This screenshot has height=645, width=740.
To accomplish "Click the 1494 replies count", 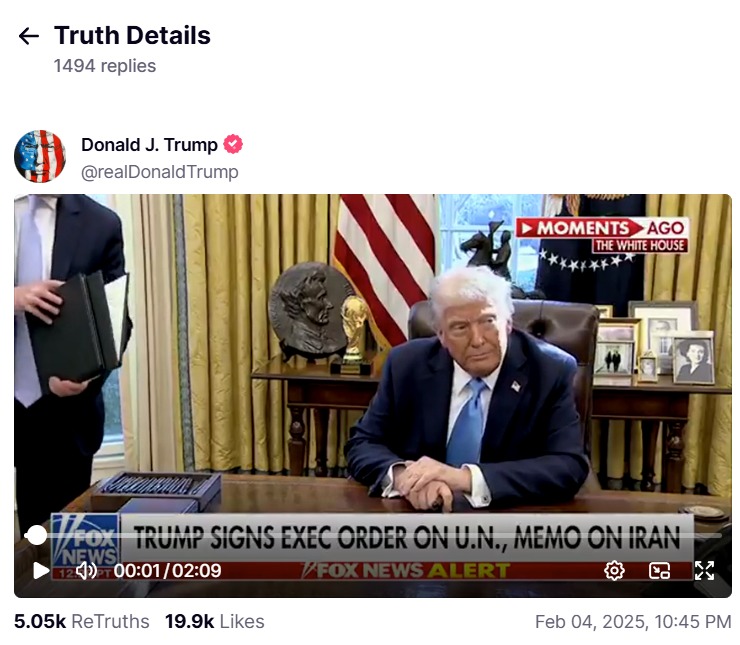I will [x=105, y=66].
